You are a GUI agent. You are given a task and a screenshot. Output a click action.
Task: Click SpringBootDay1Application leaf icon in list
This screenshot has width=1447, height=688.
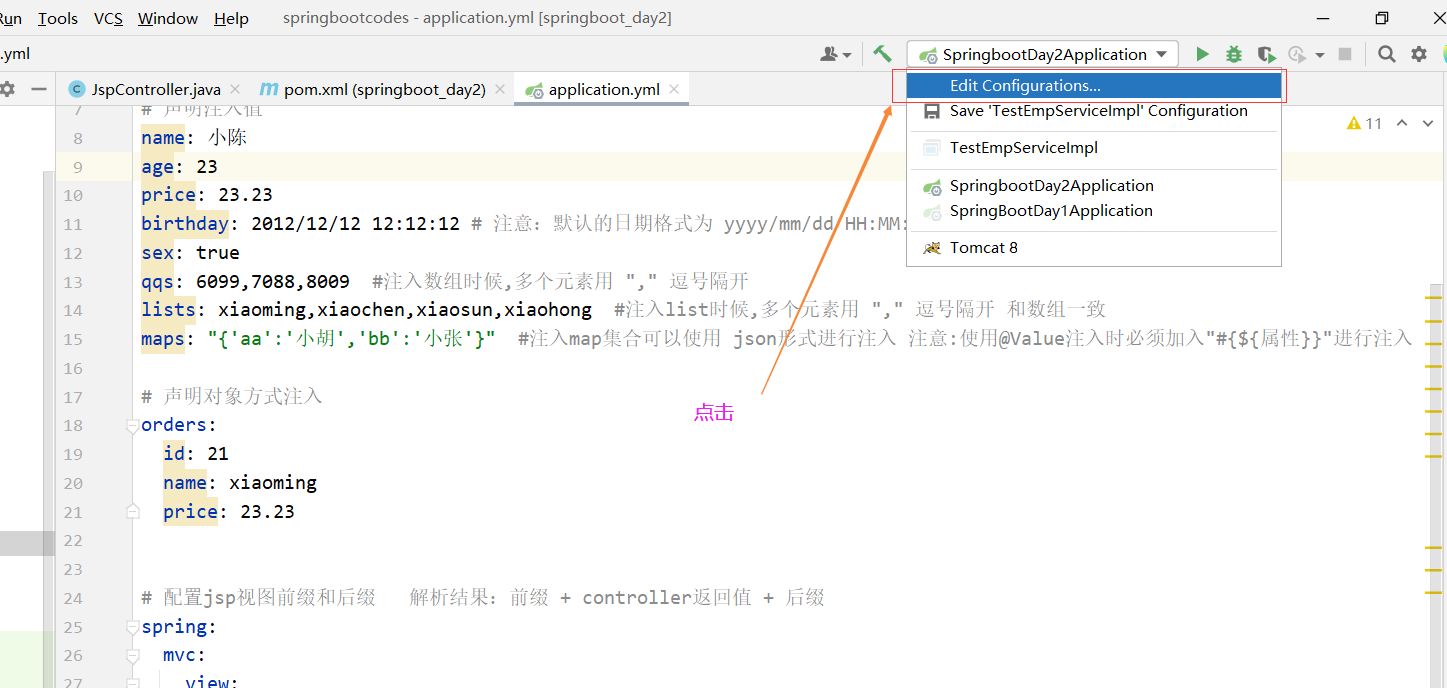[x=931, y=211]
